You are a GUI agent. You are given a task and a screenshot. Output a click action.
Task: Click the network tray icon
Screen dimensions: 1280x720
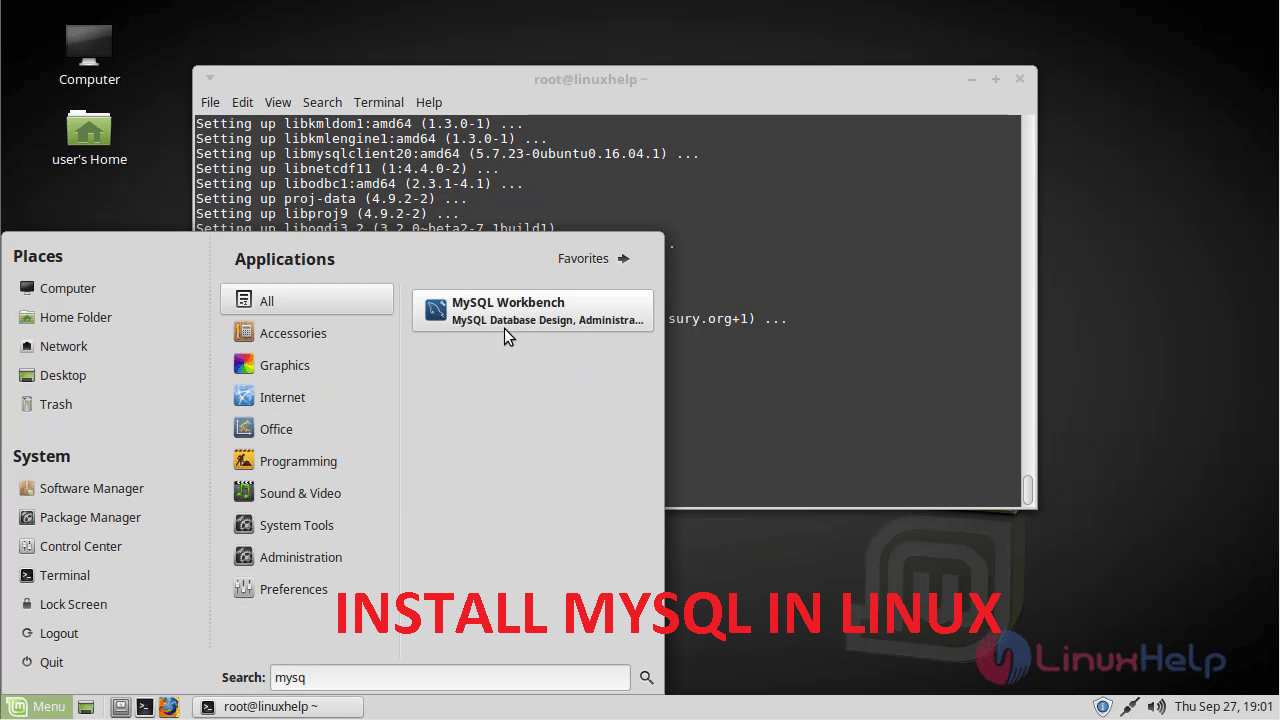[1130, 707]
